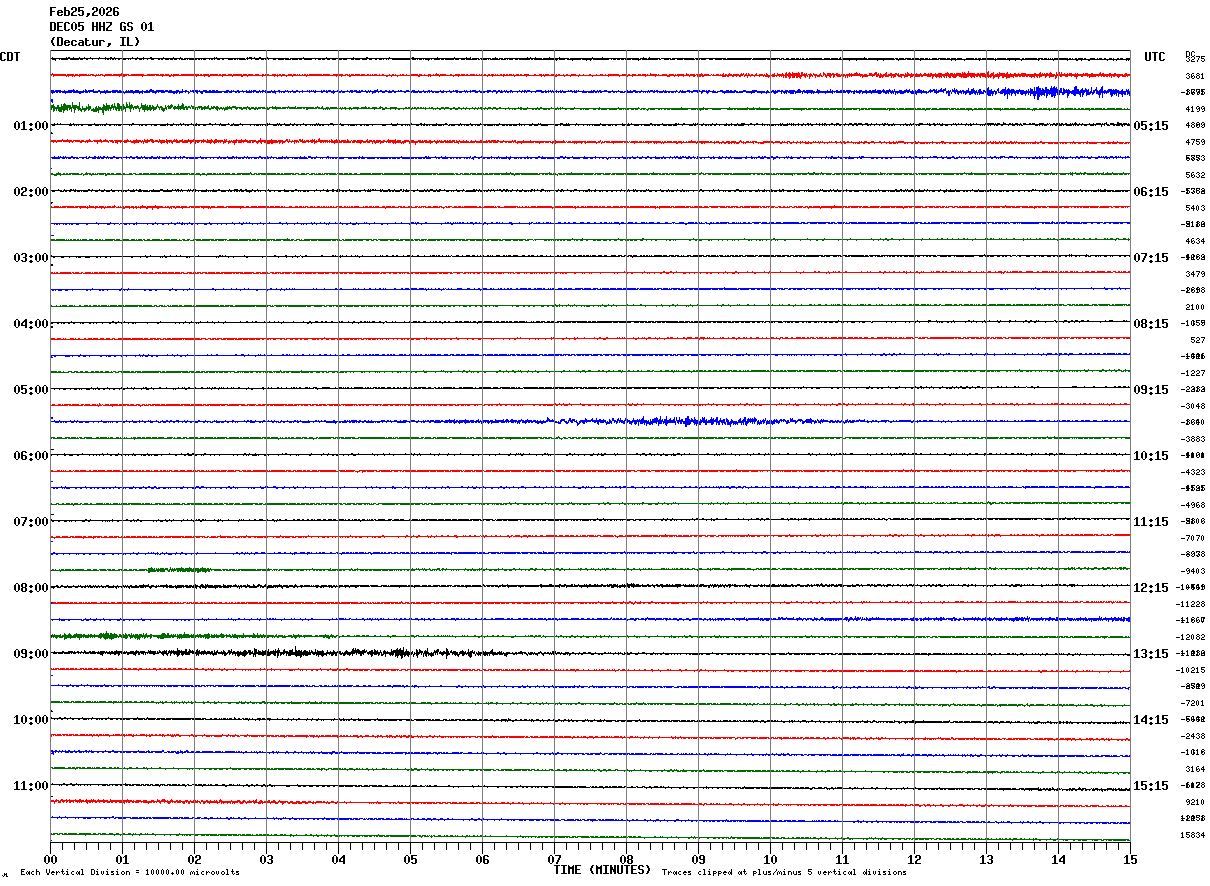Select the DEC05 HHZ GS 01 station label

coord(102,27)
